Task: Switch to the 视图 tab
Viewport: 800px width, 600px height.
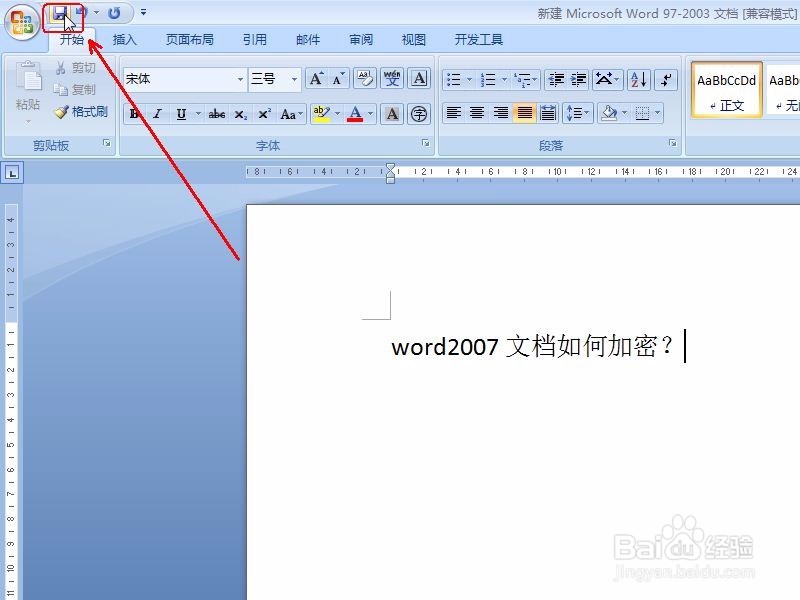Action: (414, 40)
